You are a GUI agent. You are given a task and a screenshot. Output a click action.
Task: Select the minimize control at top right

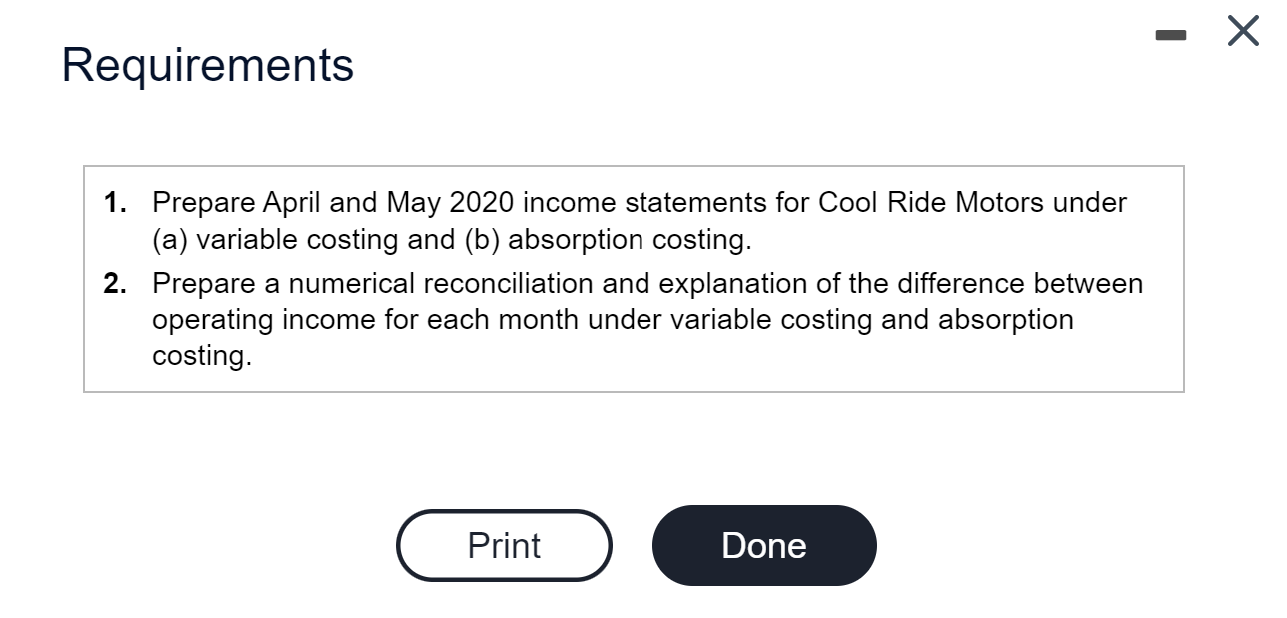click(1172, 33)
